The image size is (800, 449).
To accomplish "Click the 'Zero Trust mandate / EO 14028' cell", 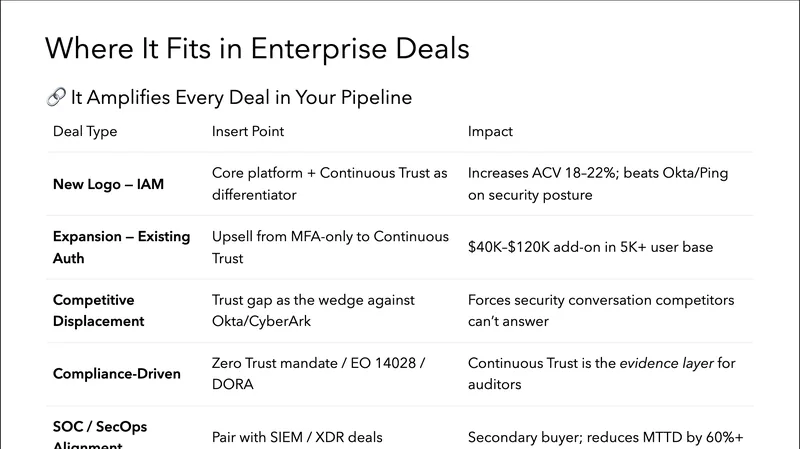I will point(318,374).
